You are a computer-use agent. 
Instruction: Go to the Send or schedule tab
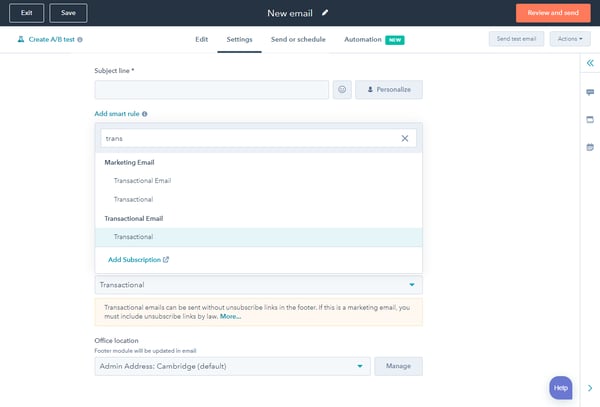point(298,39)
